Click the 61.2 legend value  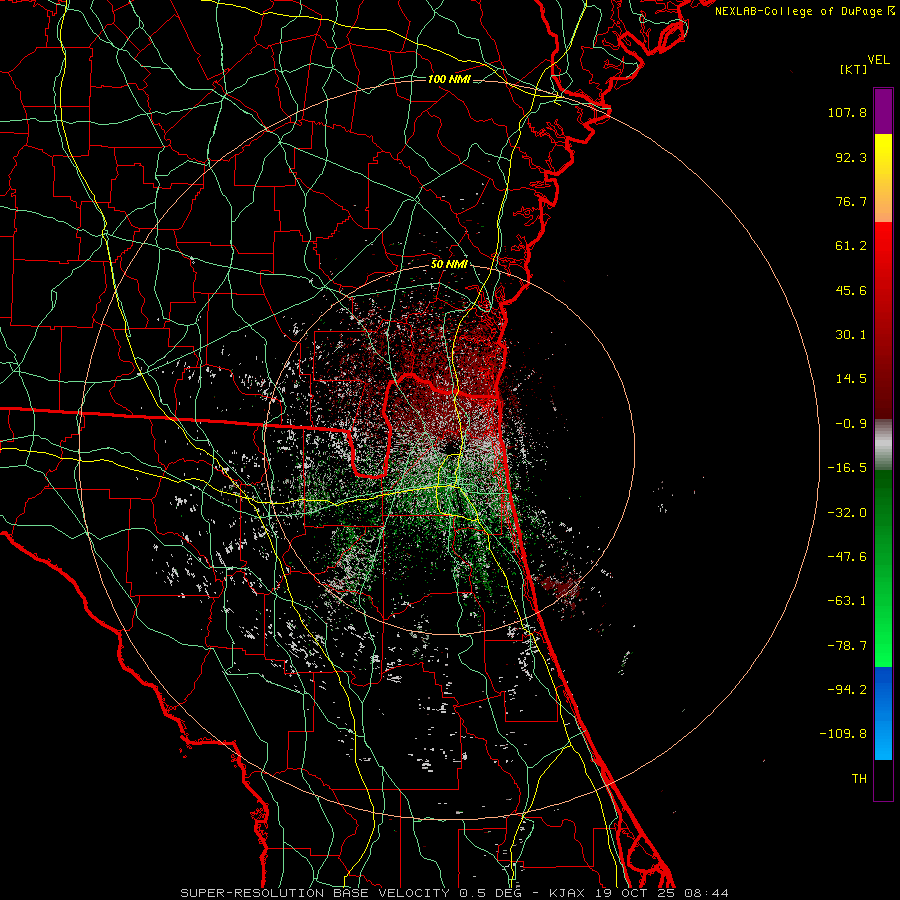(851, 246)
